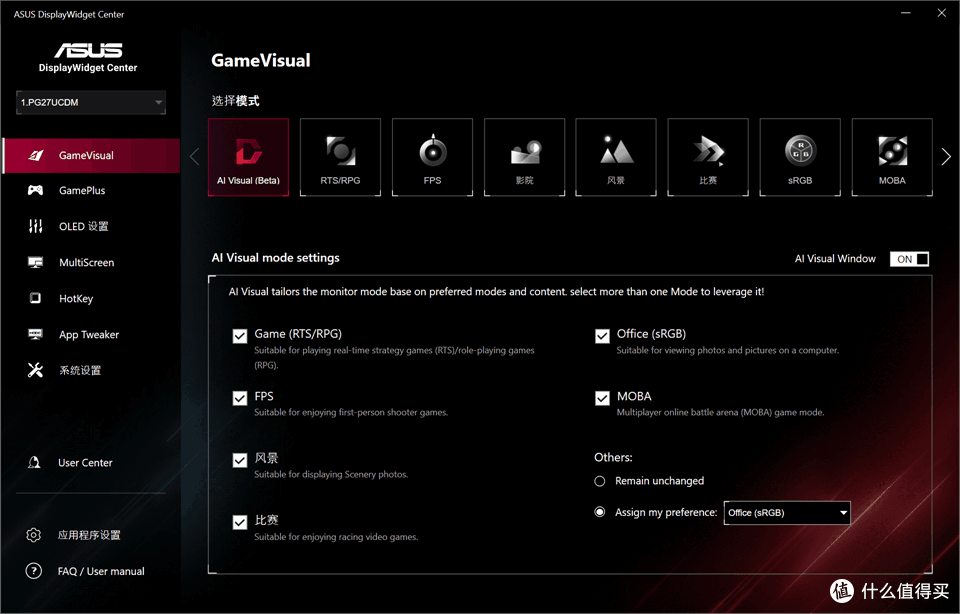Open the monitor selector 1.PG27UCDM dropdown
This screenshot has width=960, height=614.
tap(91, 102)
